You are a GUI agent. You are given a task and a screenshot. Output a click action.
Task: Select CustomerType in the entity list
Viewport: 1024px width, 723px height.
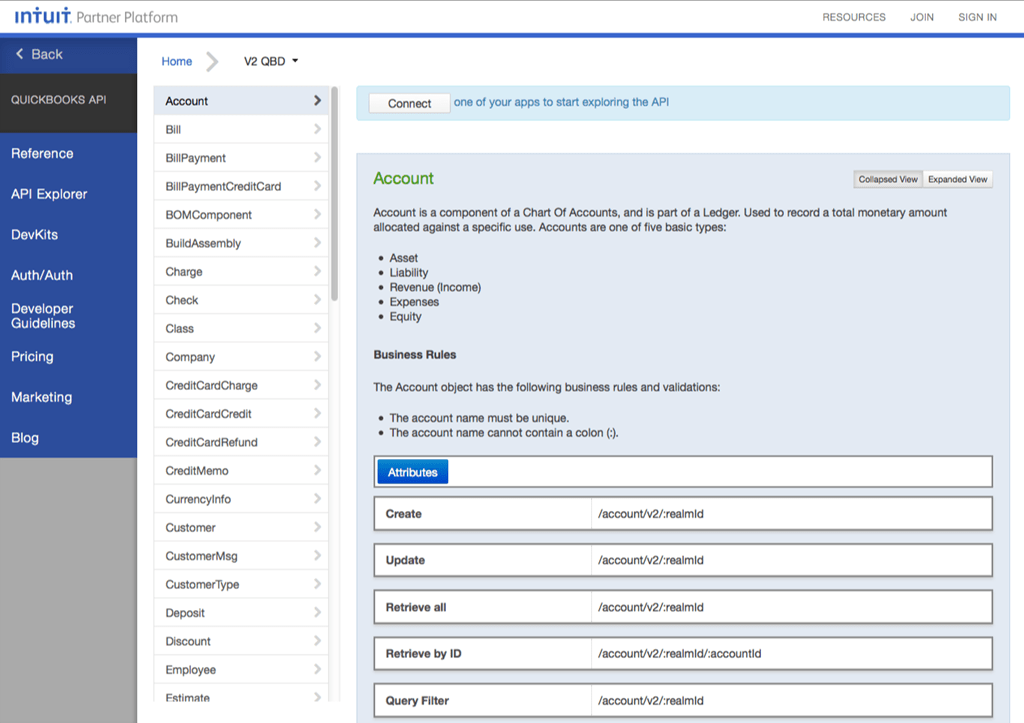point(241,584)
